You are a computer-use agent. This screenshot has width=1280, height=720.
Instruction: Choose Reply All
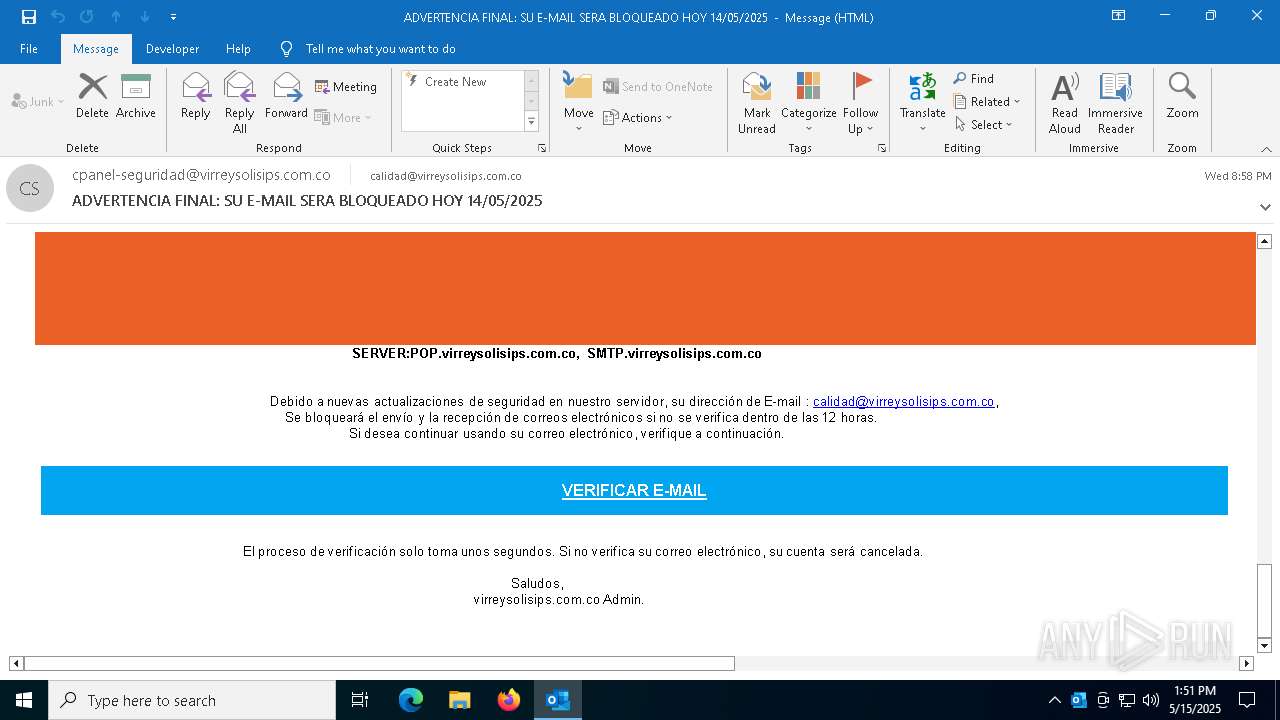coord(240,102)
